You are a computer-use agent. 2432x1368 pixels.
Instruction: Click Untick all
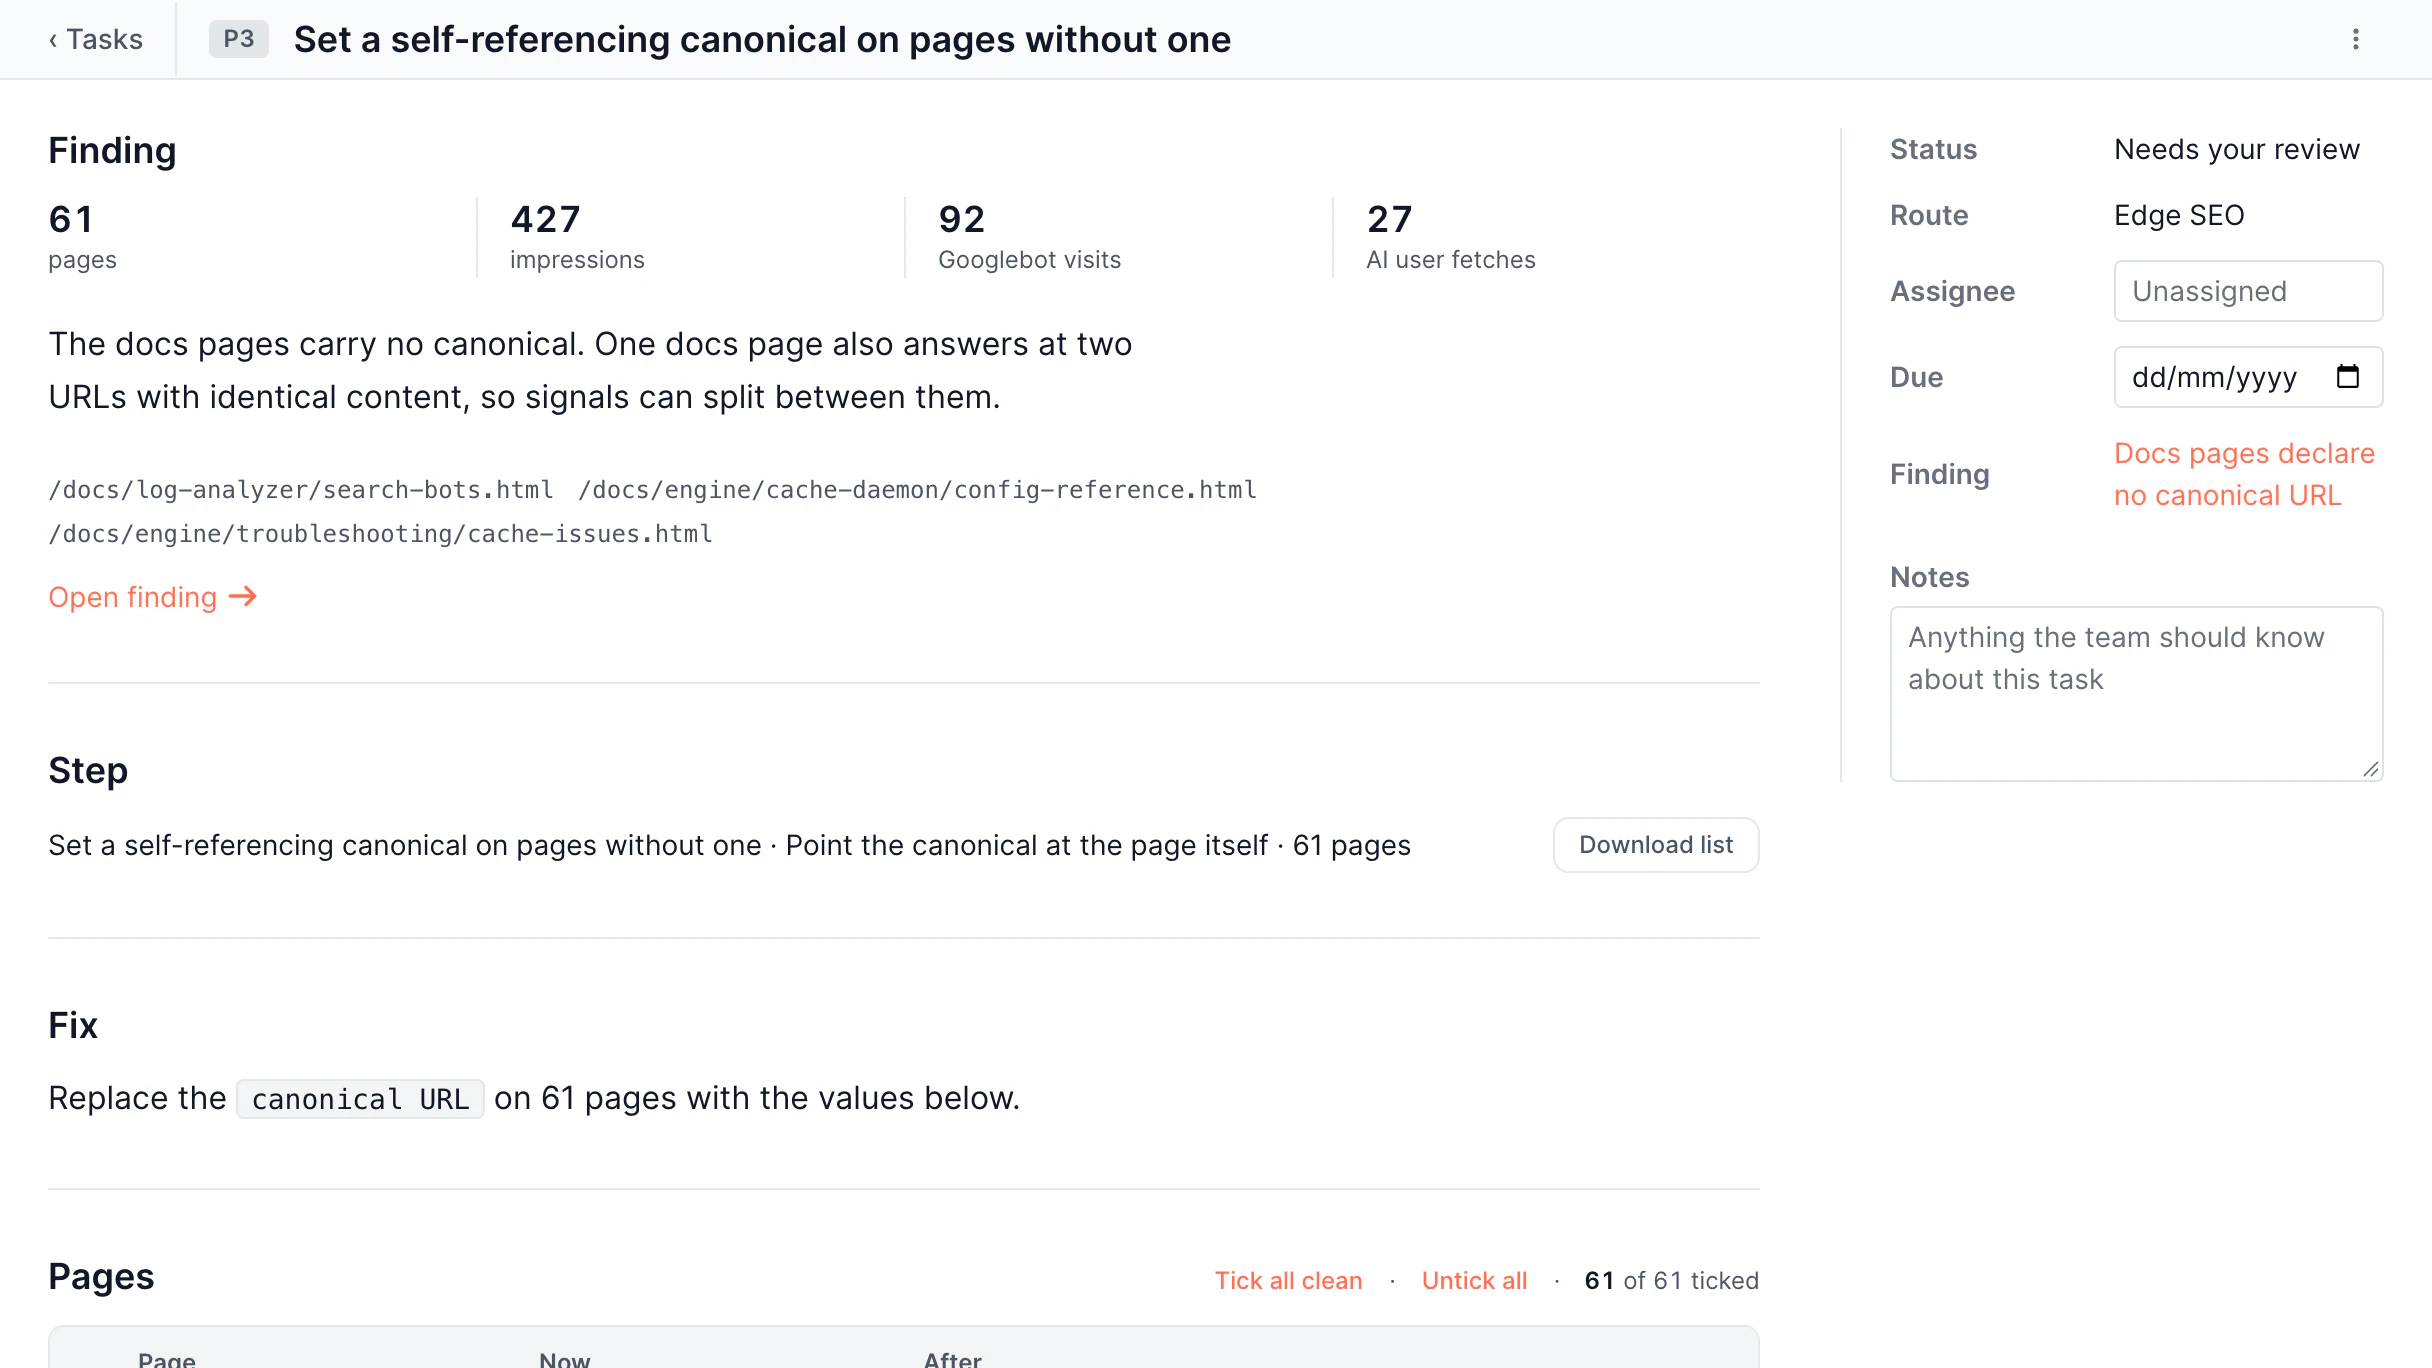click(x=1474, y=1280)
